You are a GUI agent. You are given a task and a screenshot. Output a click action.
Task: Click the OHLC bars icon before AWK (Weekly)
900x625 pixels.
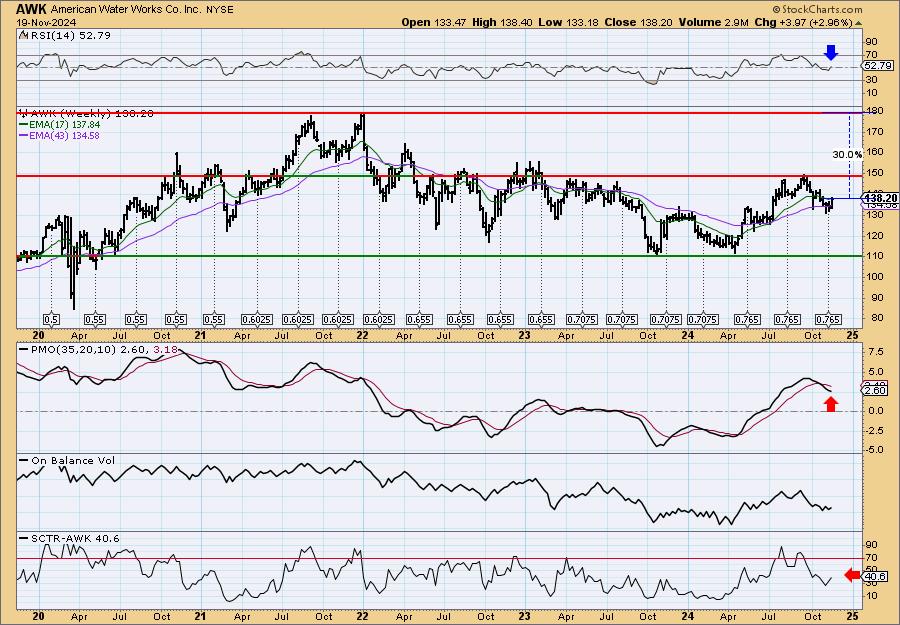pos(22,112)
